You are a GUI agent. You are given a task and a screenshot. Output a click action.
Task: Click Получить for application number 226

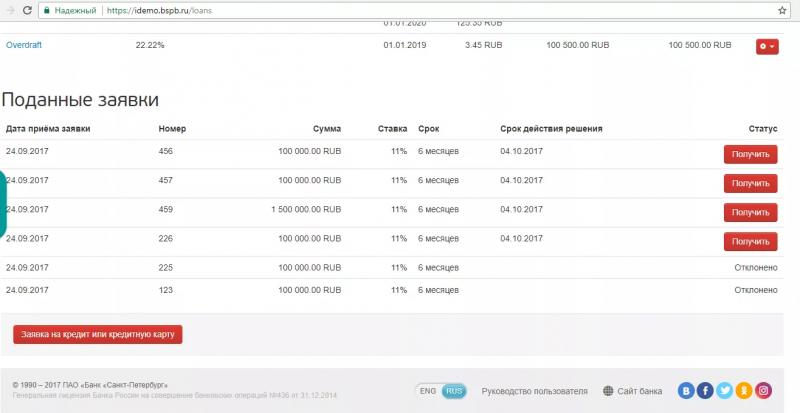point(750,241)
